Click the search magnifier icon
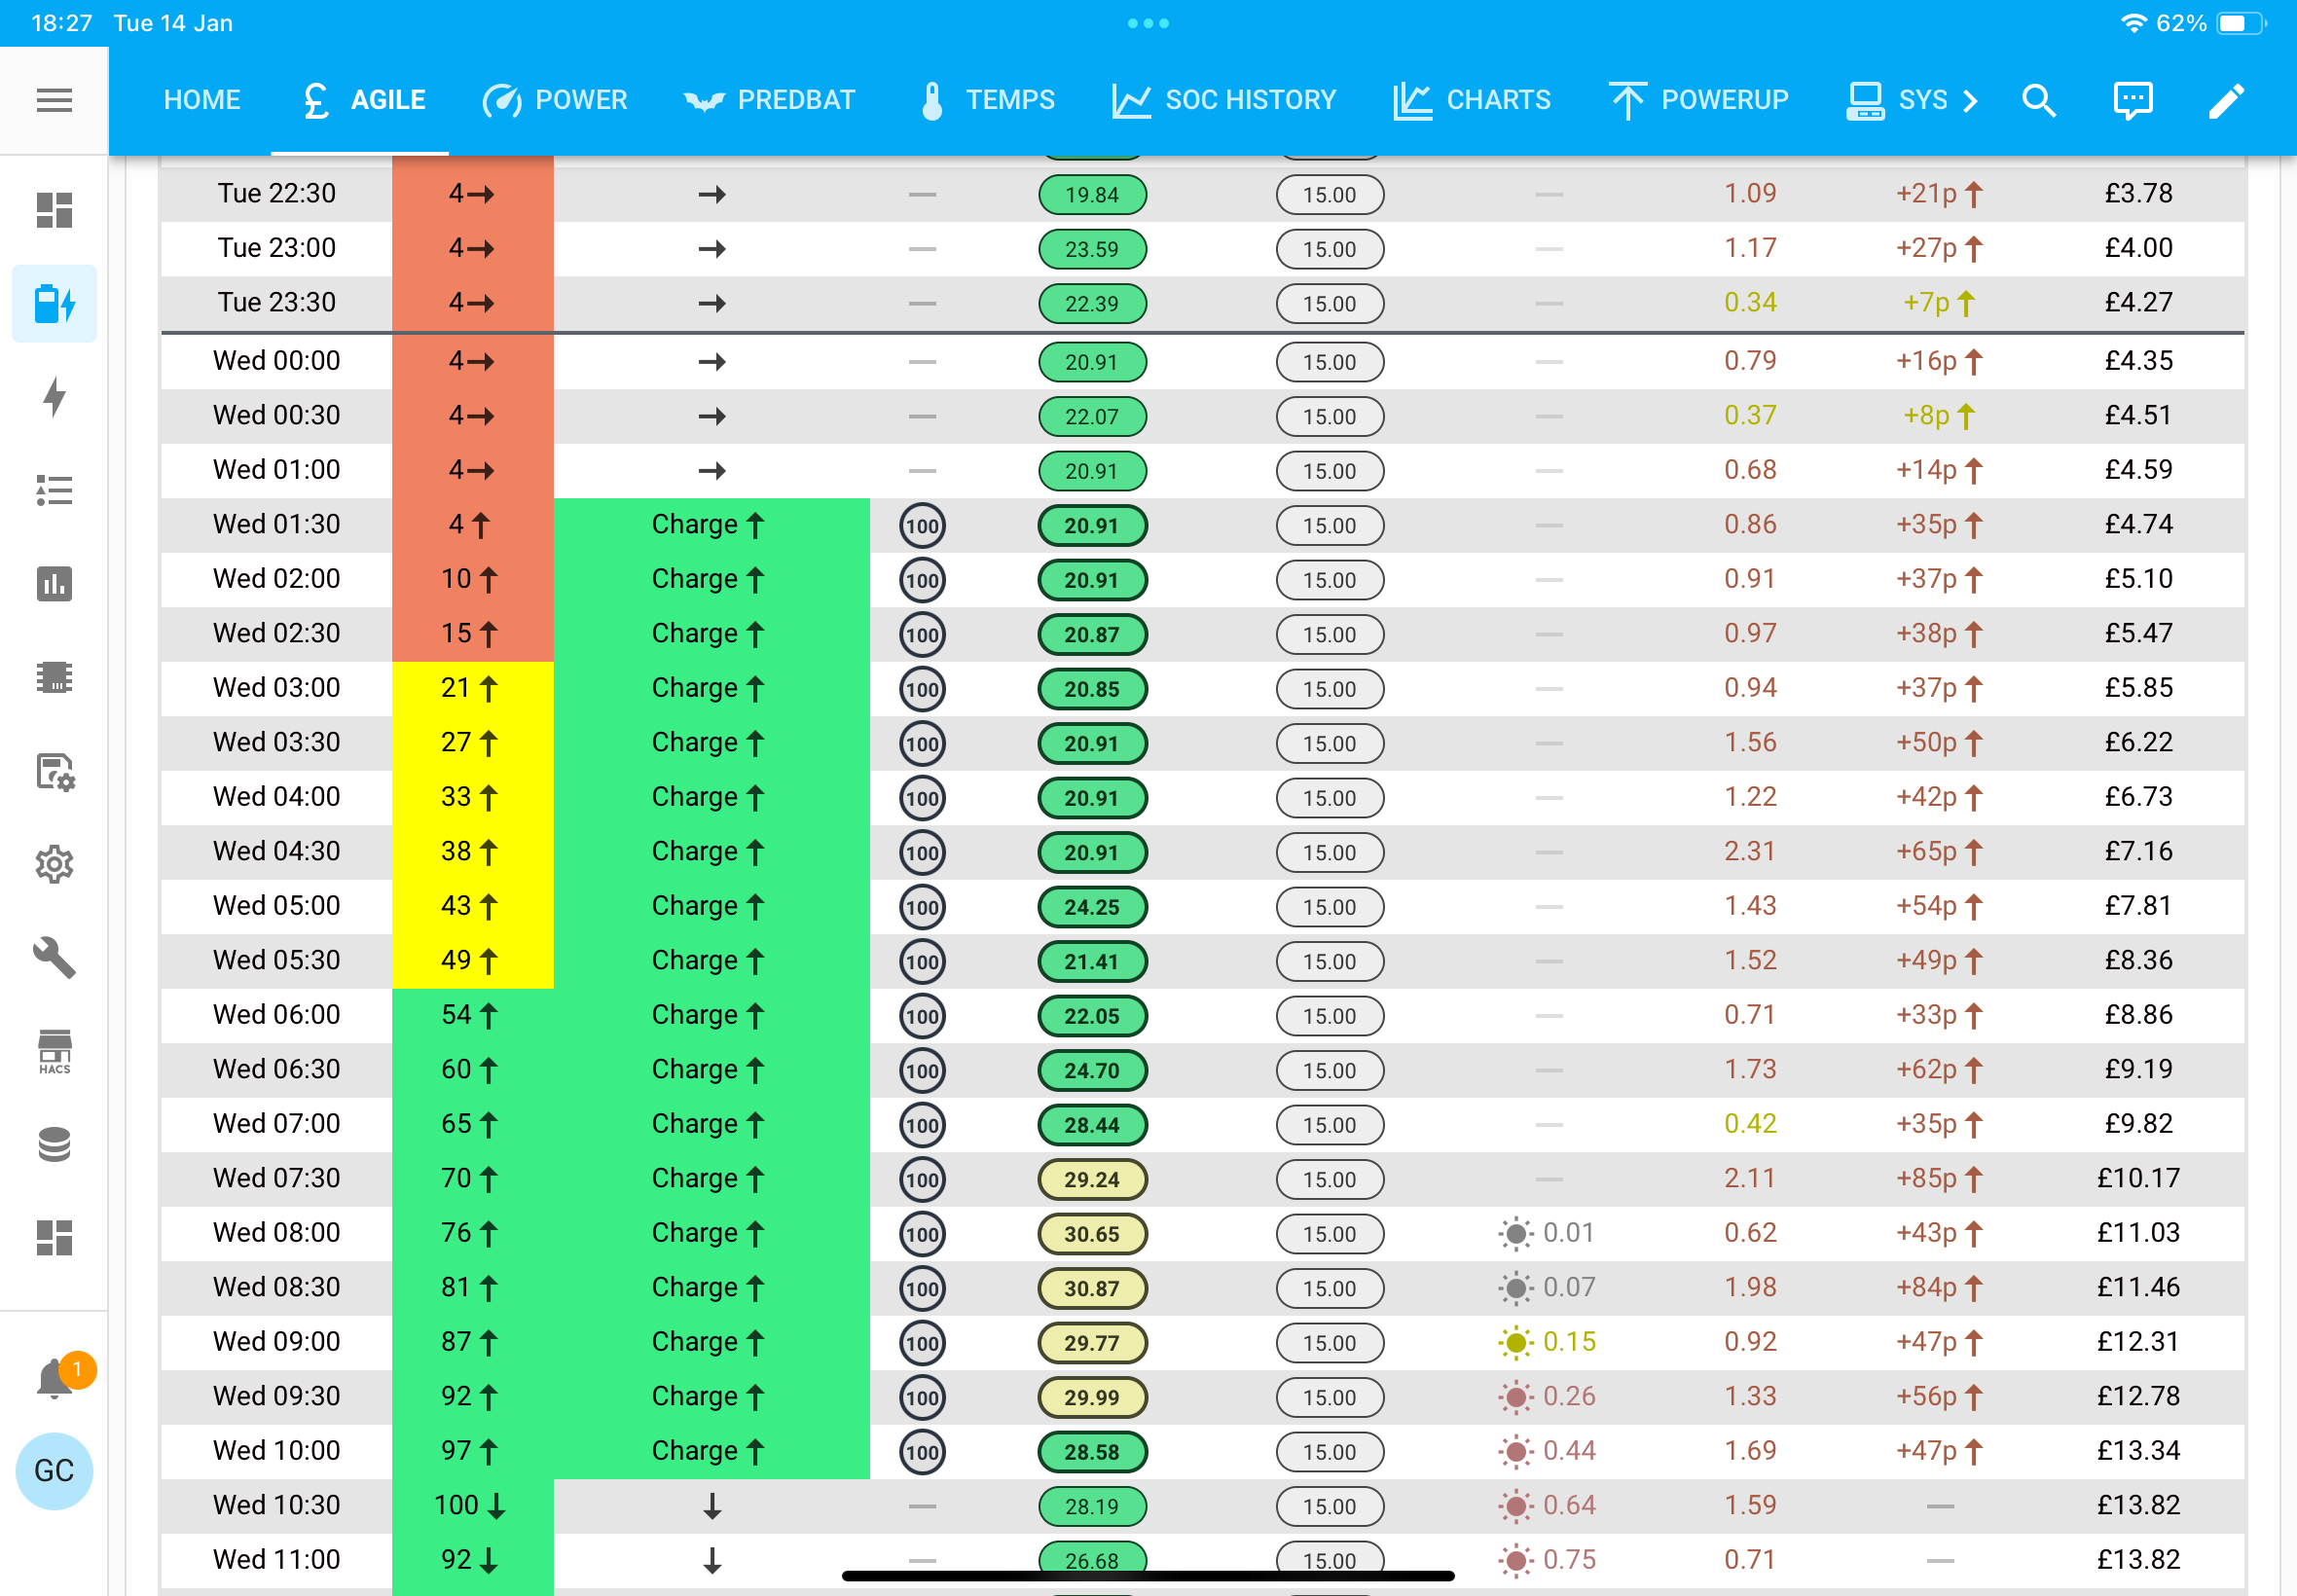2297x1596 pixels. tap(2039, 100)
